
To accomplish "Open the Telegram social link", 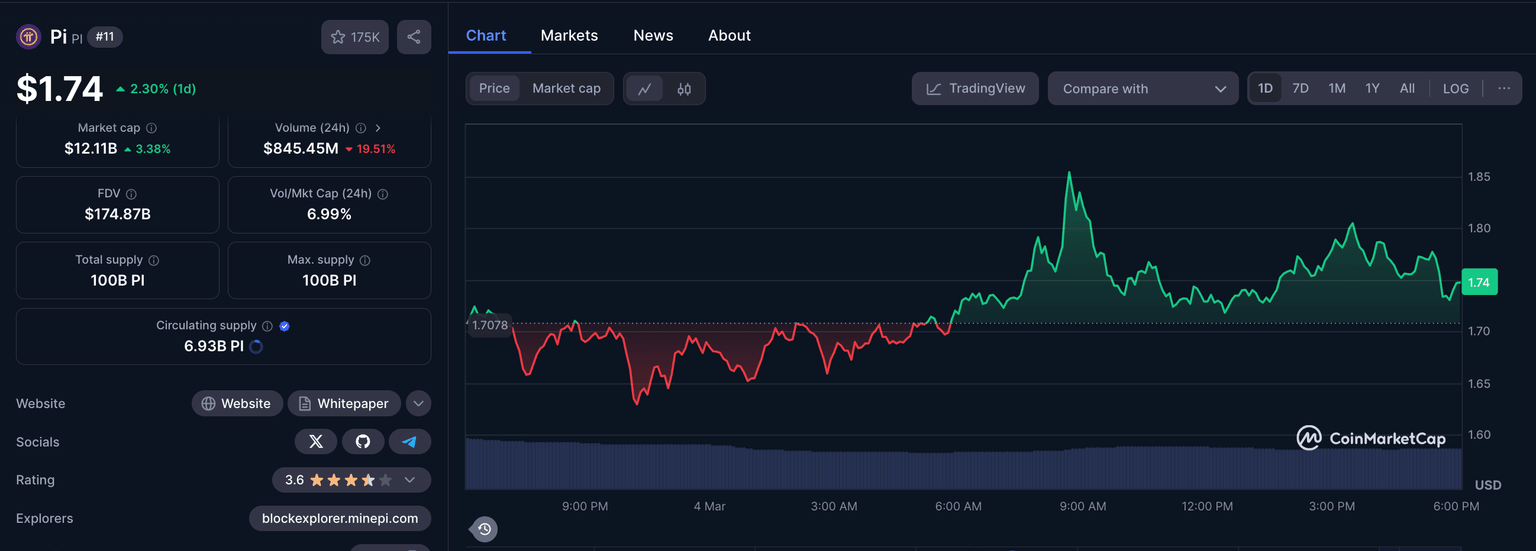I will point(409,442).
